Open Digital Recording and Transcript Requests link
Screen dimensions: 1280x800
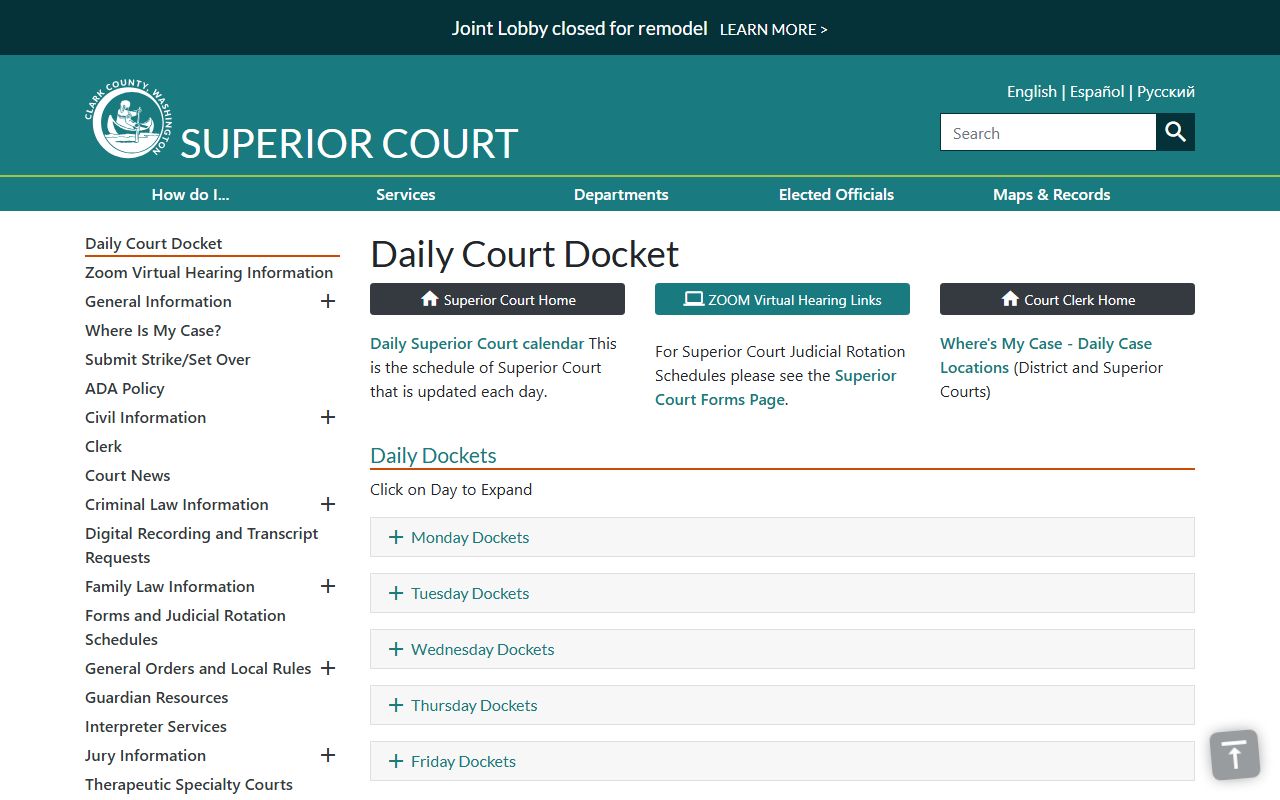[x=202, y=545]
